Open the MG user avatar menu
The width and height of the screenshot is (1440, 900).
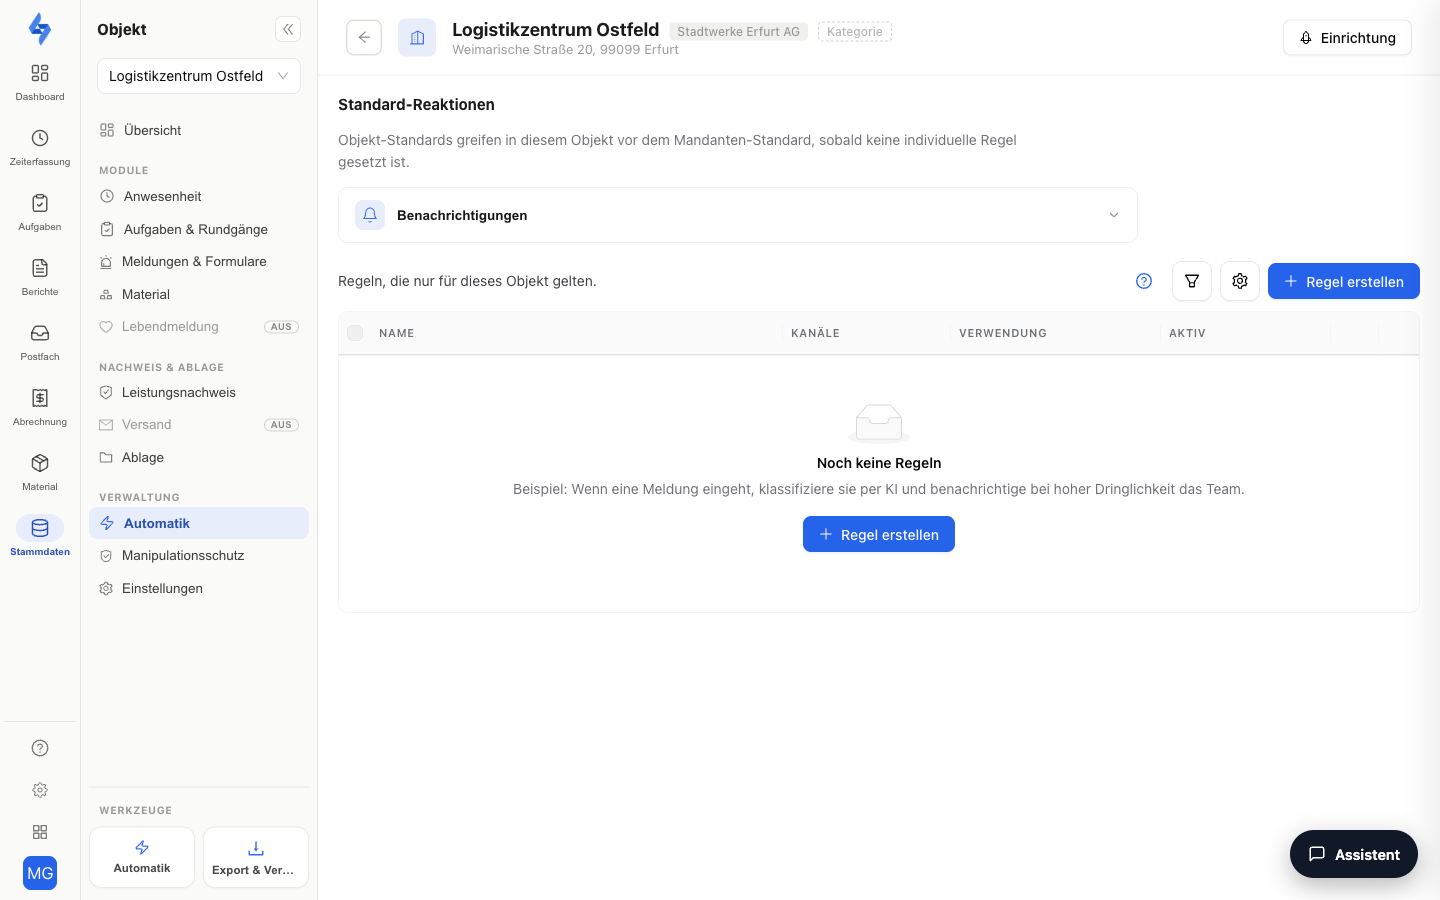40,873
